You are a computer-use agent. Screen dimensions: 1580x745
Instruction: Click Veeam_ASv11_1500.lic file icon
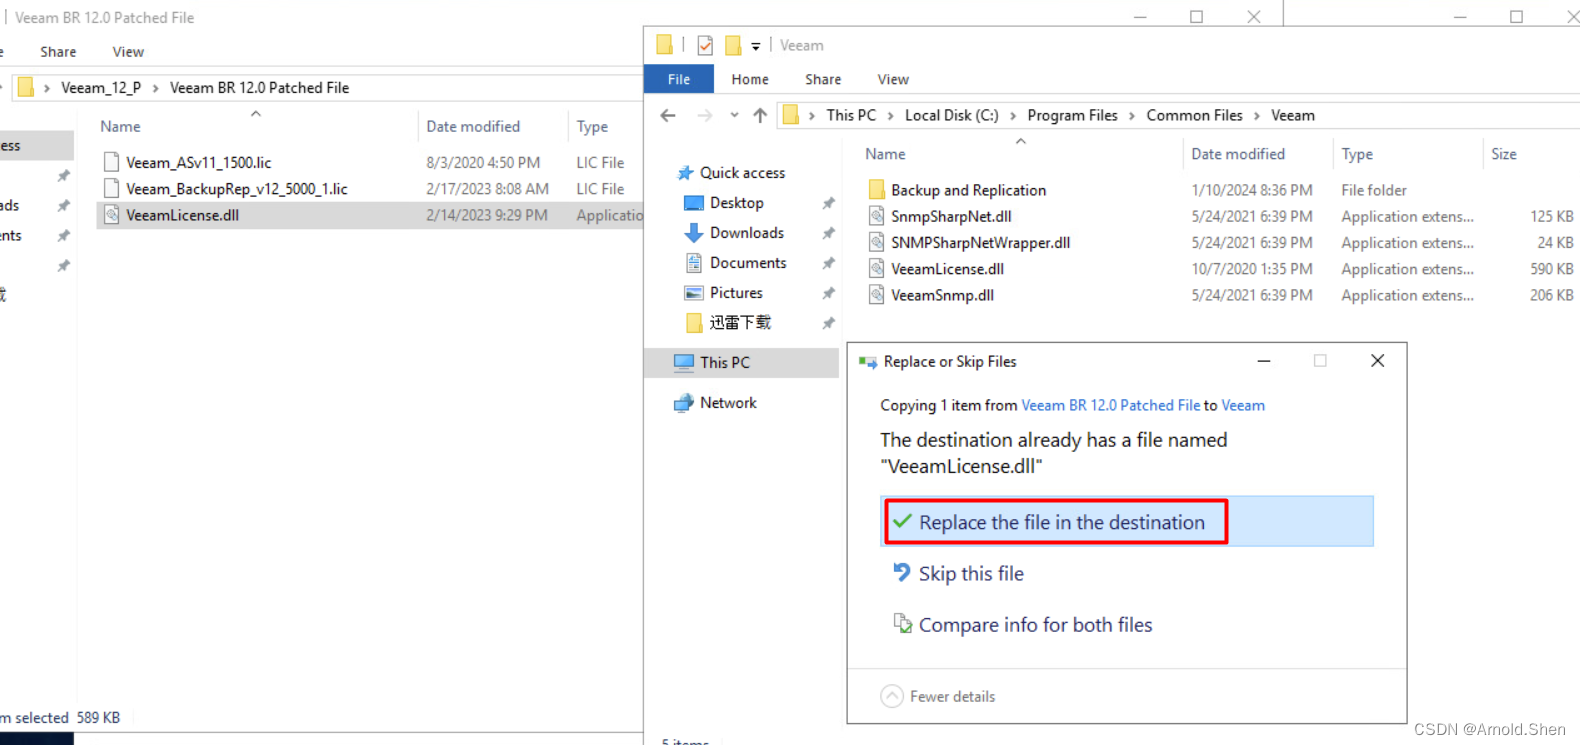[x=112, y=162]
